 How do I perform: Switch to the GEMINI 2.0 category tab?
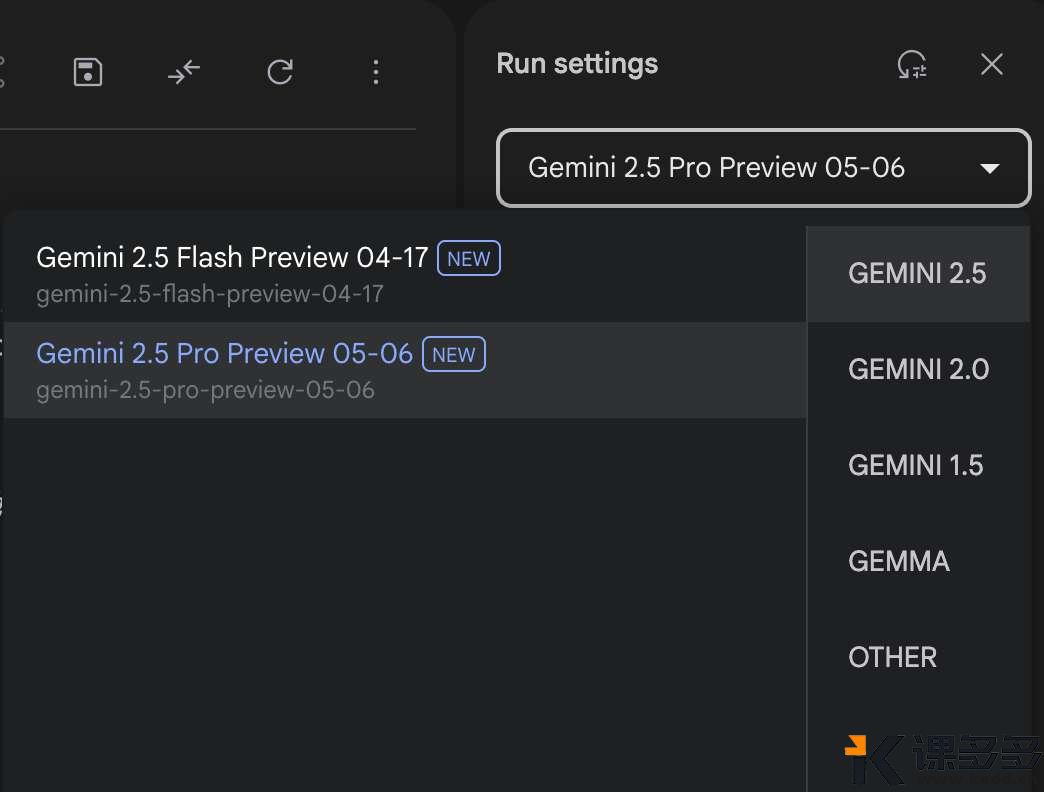(917, 369)
